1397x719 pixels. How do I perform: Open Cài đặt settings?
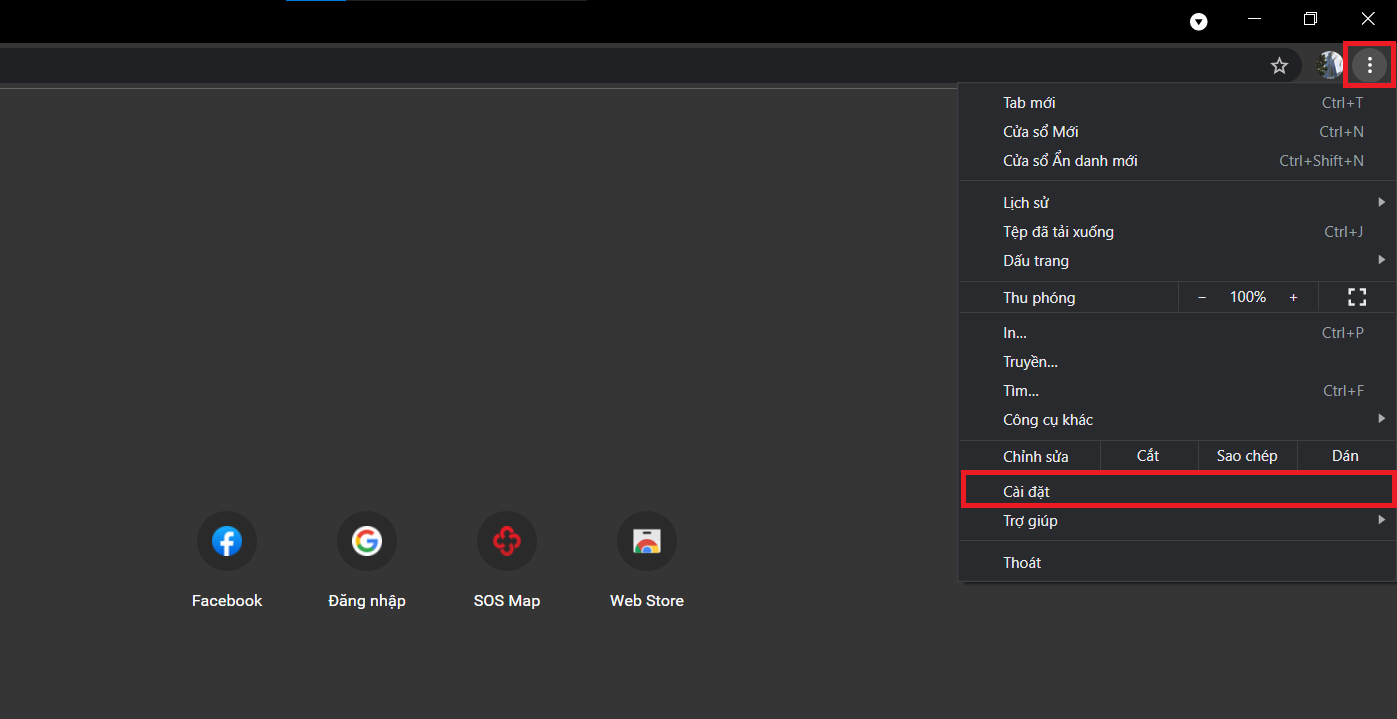(x=1177, y=491)
